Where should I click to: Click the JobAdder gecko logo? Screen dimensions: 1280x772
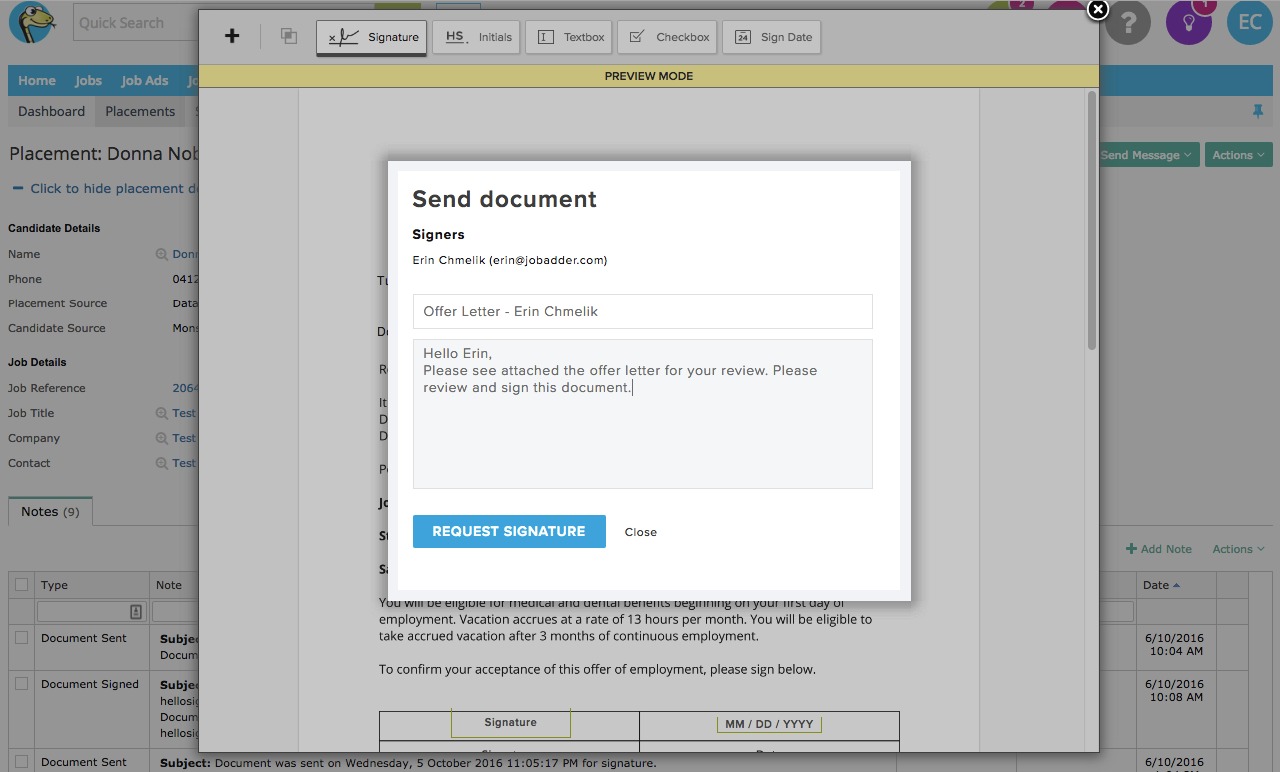32,22
